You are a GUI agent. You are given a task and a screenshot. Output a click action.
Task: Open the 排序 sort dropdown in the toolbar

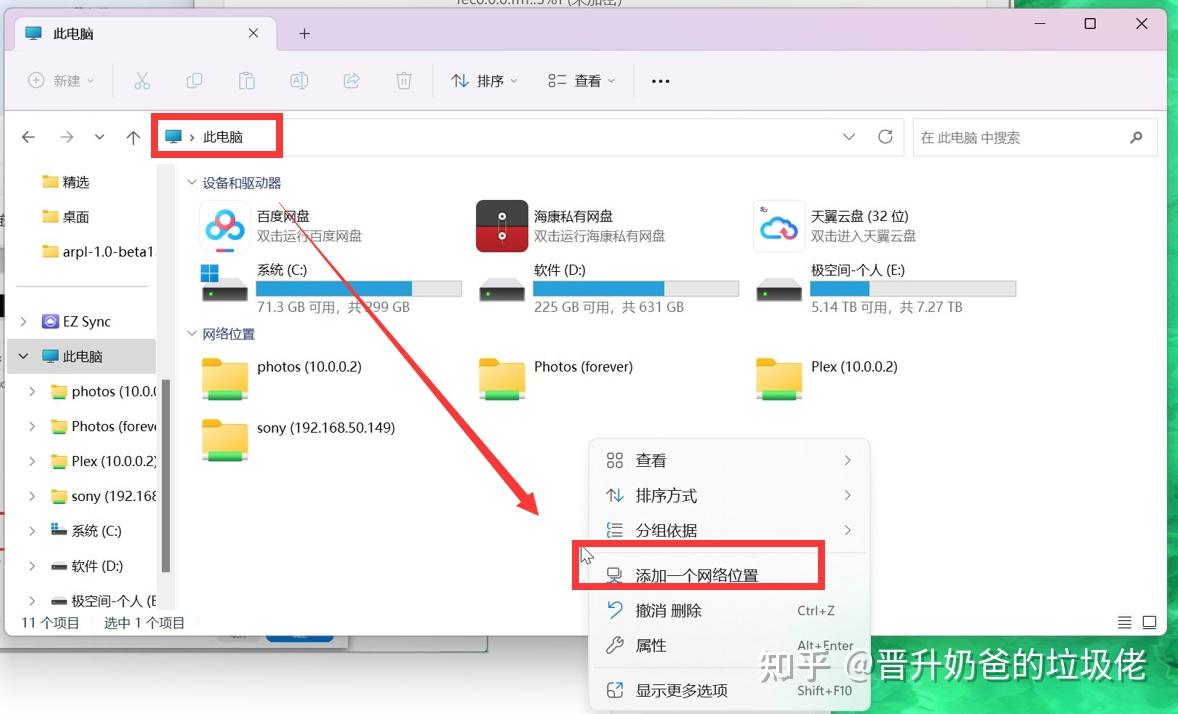tap(484, 80)
